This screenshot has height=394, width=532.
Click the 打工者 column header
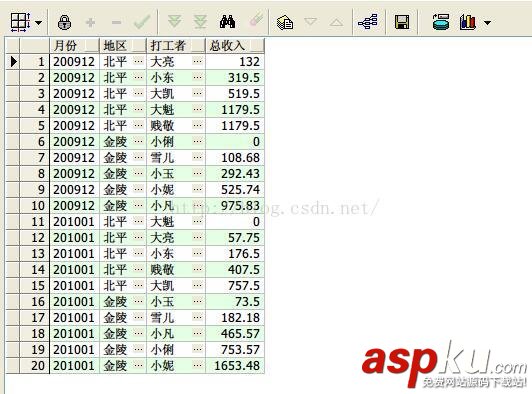(176, 45)
